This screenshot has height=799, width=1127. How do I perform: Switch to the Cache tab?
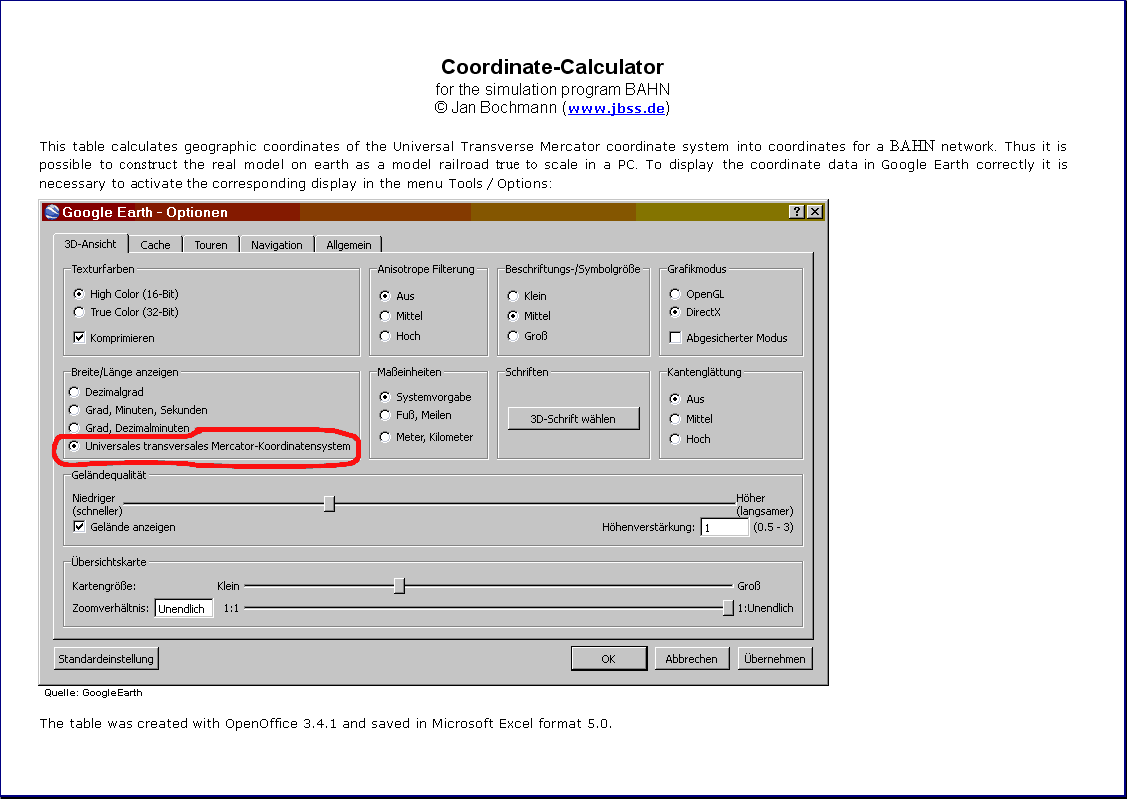(x=155, y=245)
